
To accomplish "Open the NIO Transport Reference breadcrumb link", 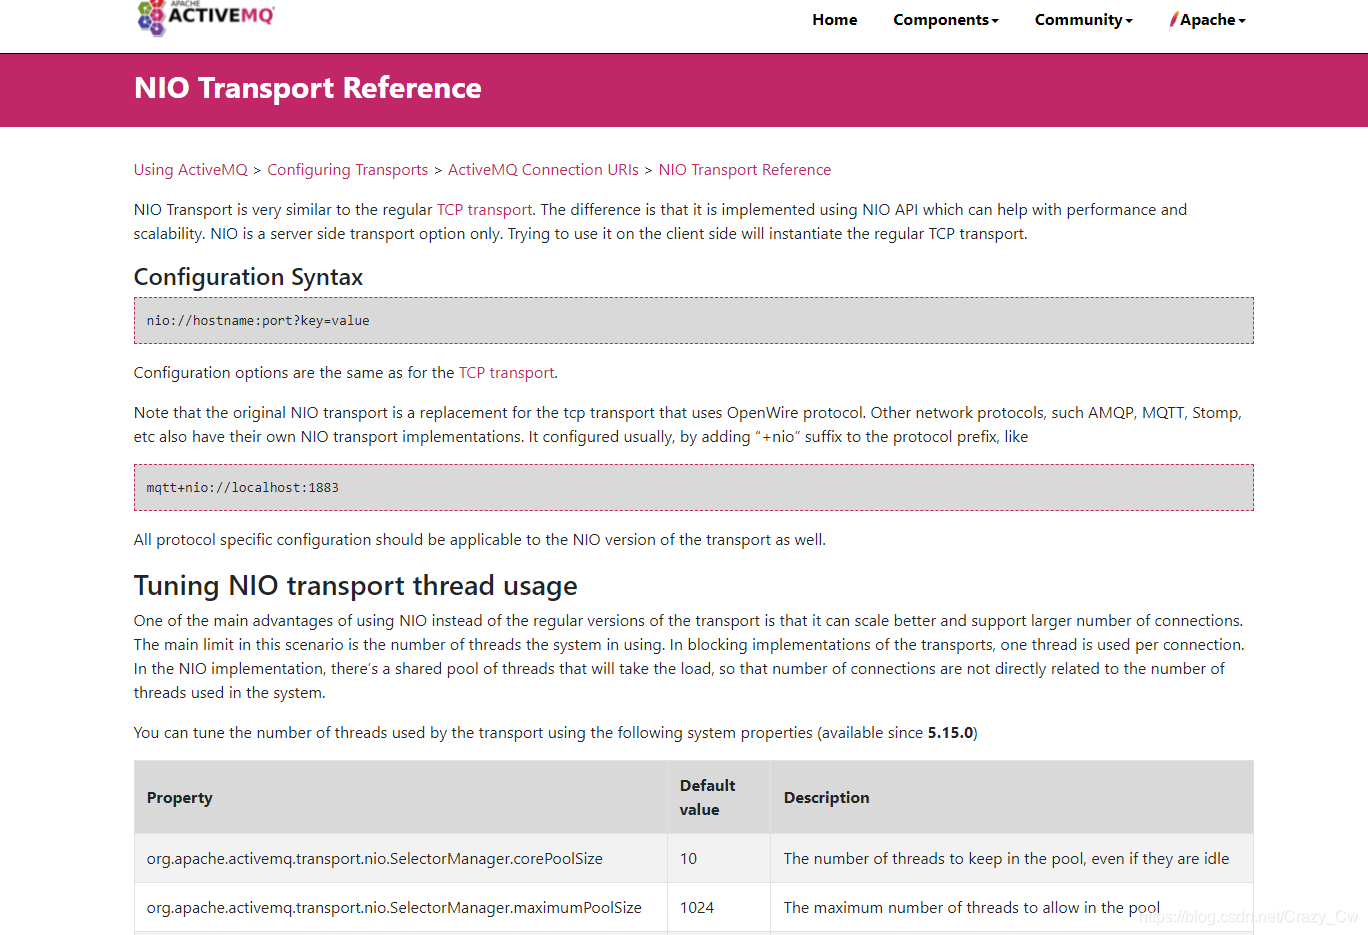I will [x=745, y=170].
